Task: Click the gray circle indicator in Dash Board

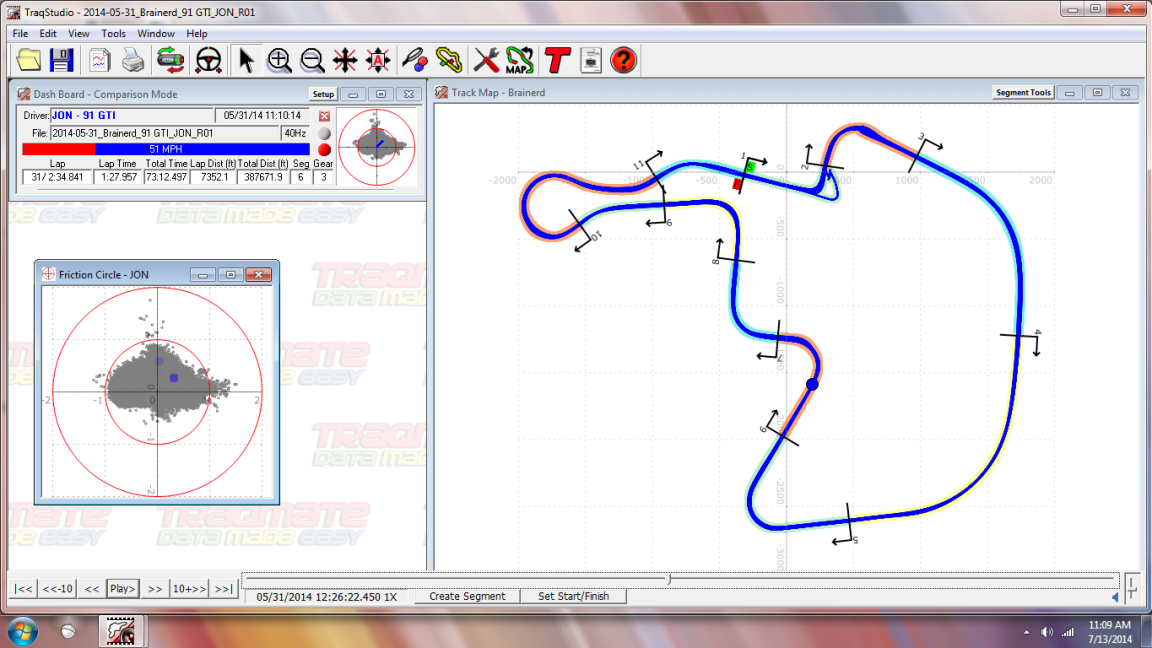Action: click(324, 133)
